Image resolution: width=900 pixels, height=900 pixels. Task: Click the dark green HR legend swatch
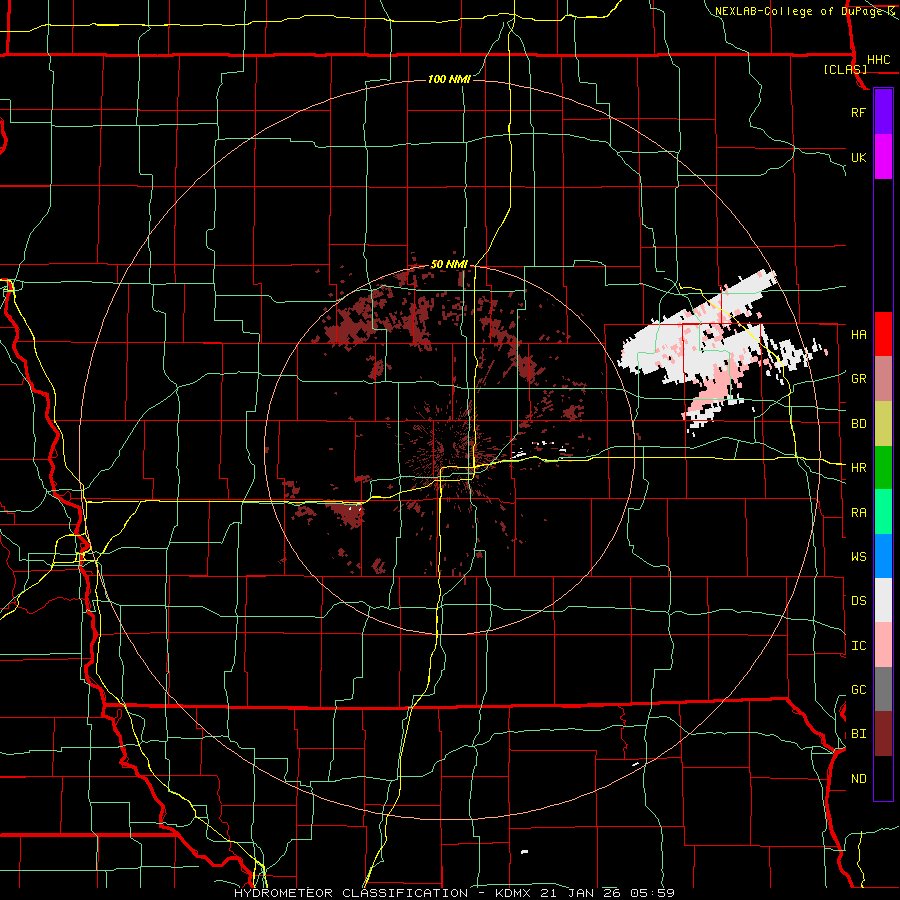pos(883,467)
